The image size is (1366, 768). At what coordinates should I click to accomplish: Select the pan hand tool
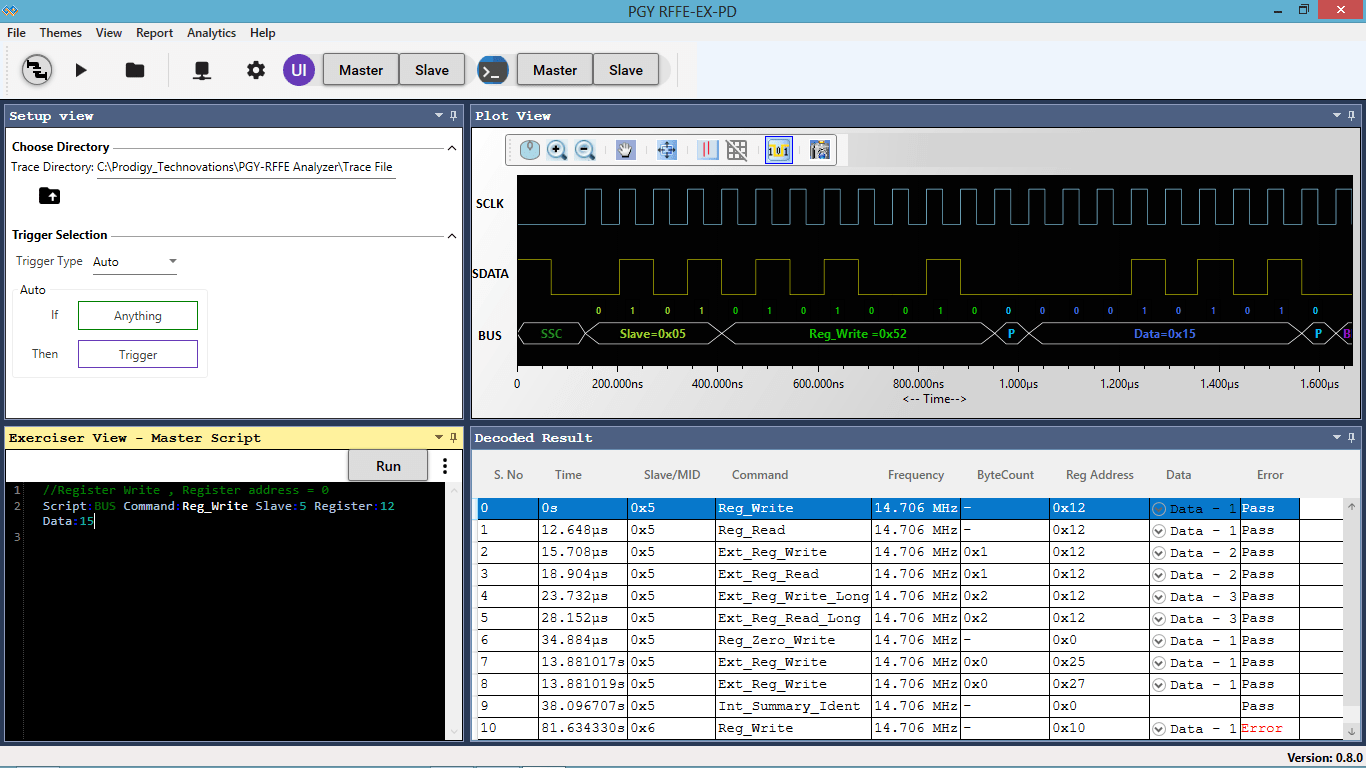tap(626, 150)
